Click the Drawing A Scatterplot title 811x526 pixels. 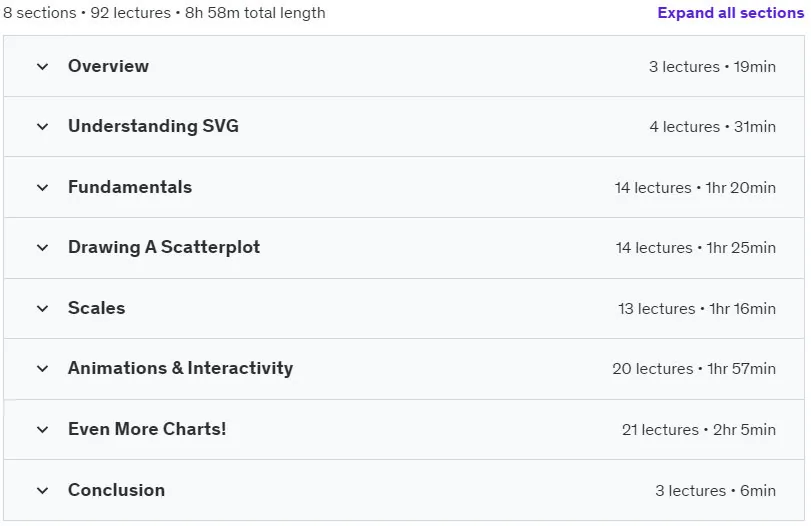tap(164, 247)
